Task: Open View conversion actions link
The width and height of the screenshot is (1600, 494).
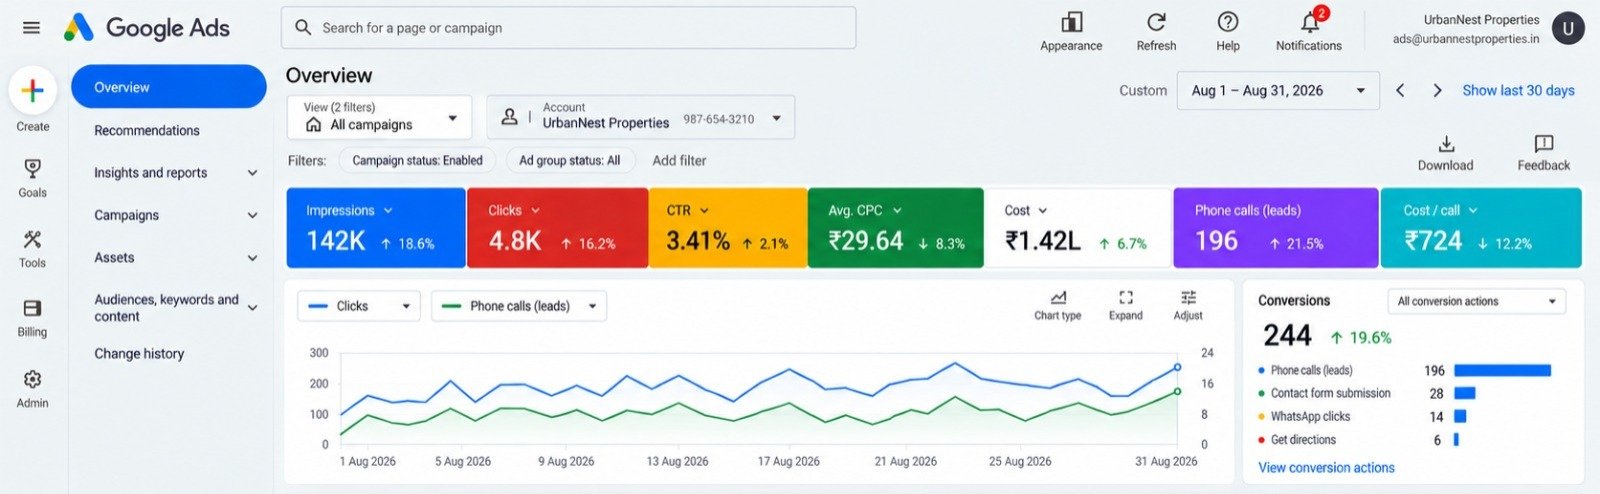Action: [x=1326, y=467]
